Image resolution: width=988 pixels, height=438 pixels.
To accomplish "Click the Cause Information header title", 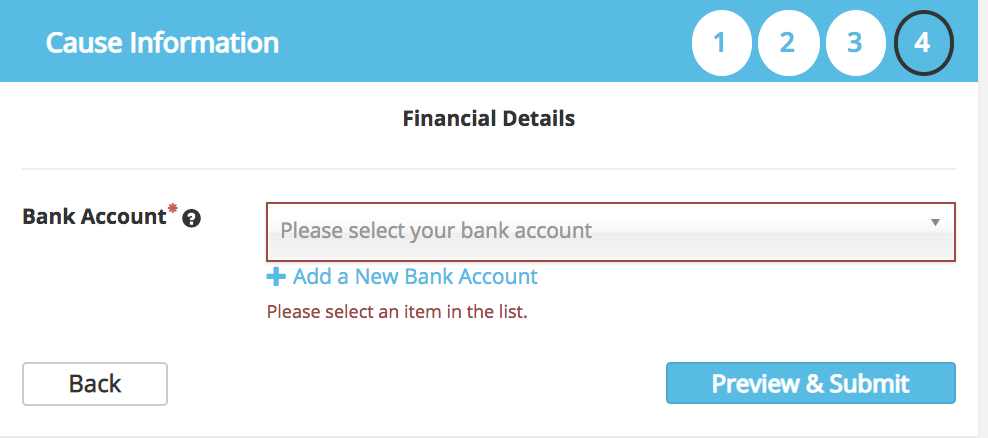I will point(162,43).
